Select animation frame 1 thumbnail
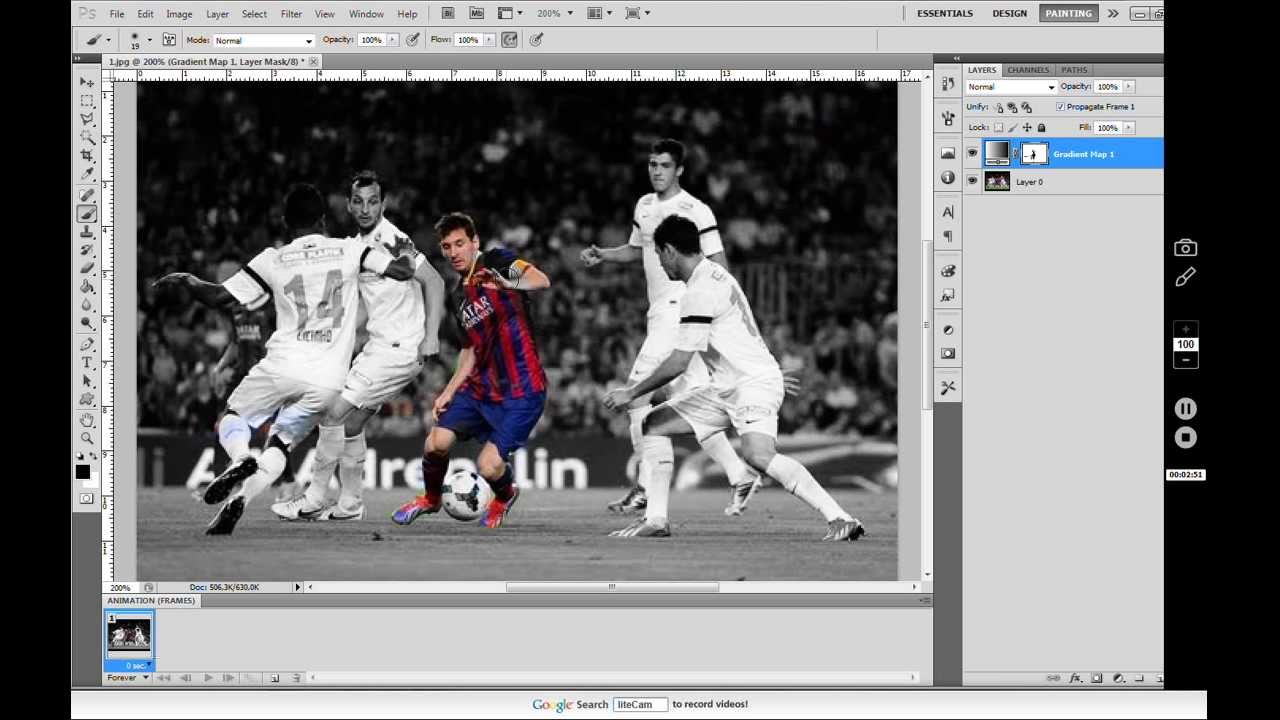 point(129,635)
